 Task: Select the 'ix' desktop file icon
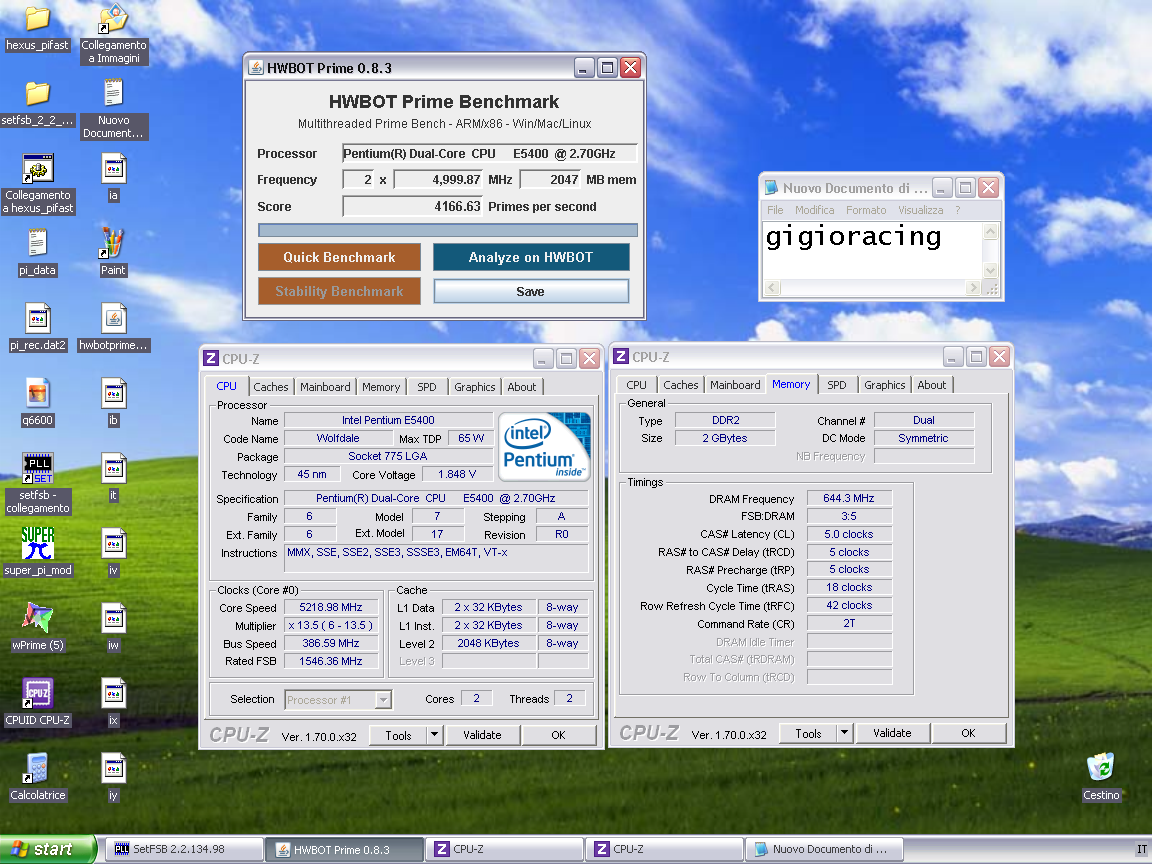(x=113, y=694)
